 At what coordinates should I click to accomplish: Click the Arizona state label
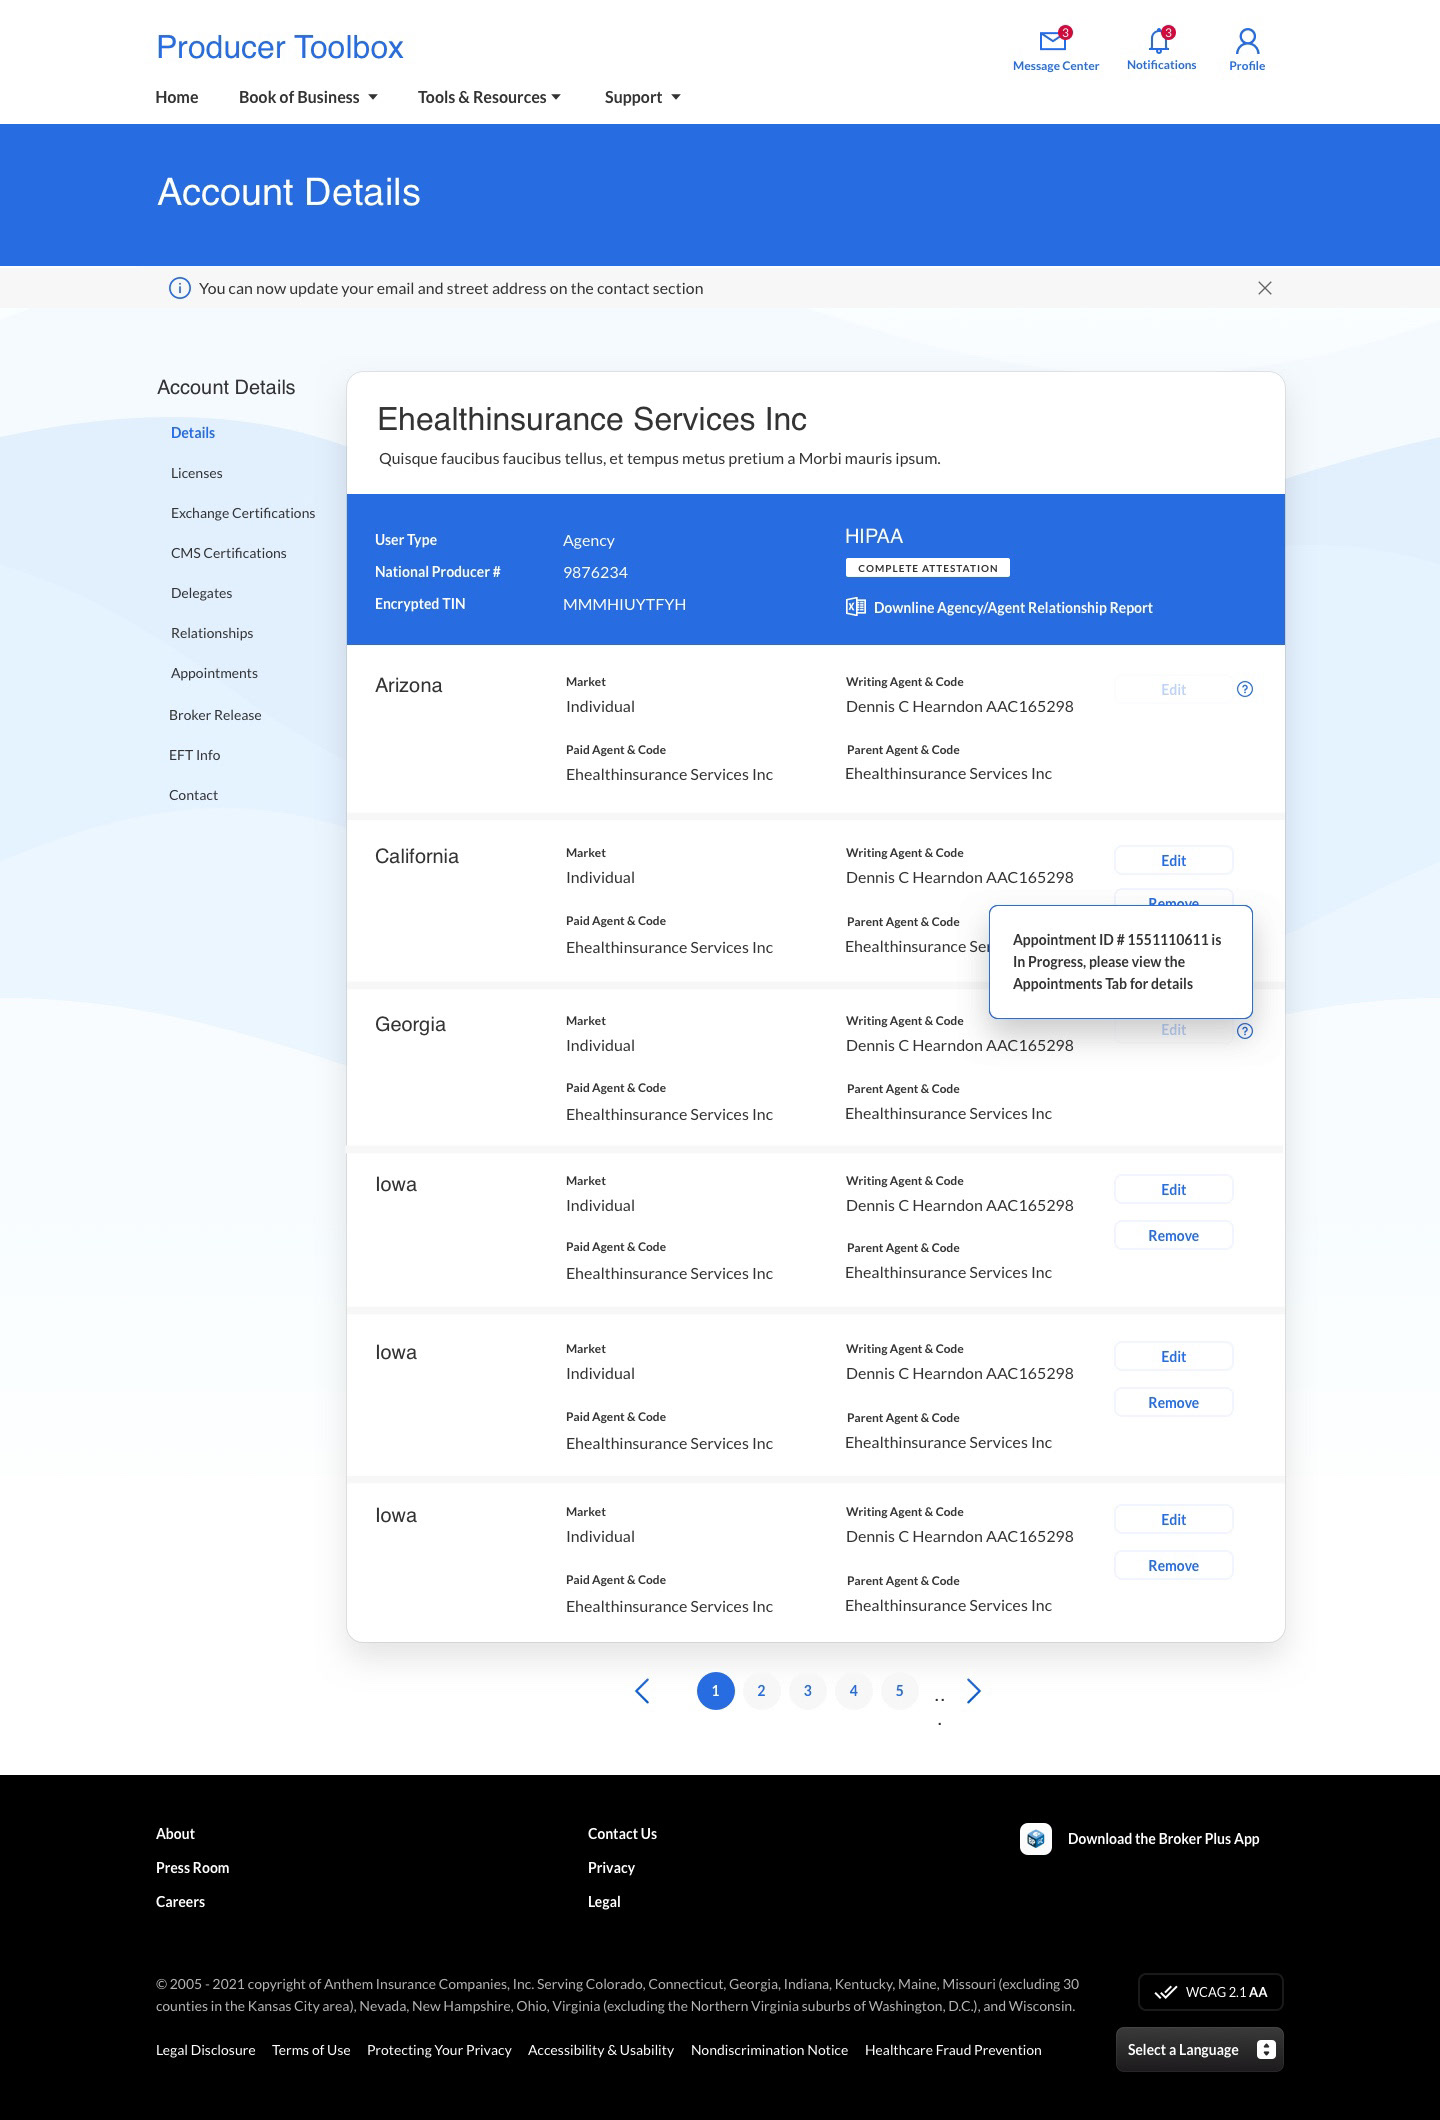click(x=408, y=685)
